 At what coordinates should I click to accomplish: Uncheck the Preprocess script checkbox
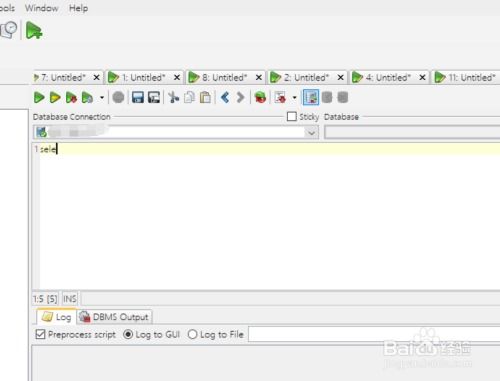40,334
